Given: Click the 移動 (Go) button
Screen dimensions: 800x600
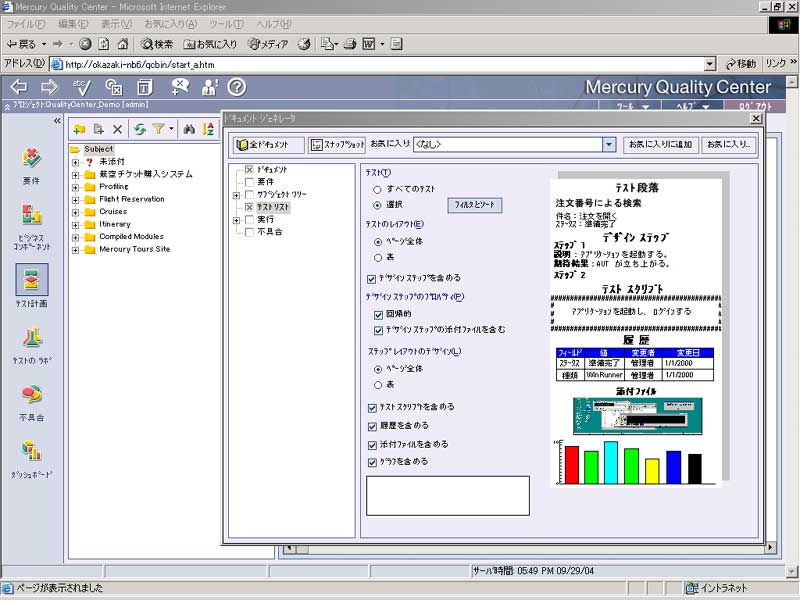Looking at the screenshot, I should (x=741, y=64).
